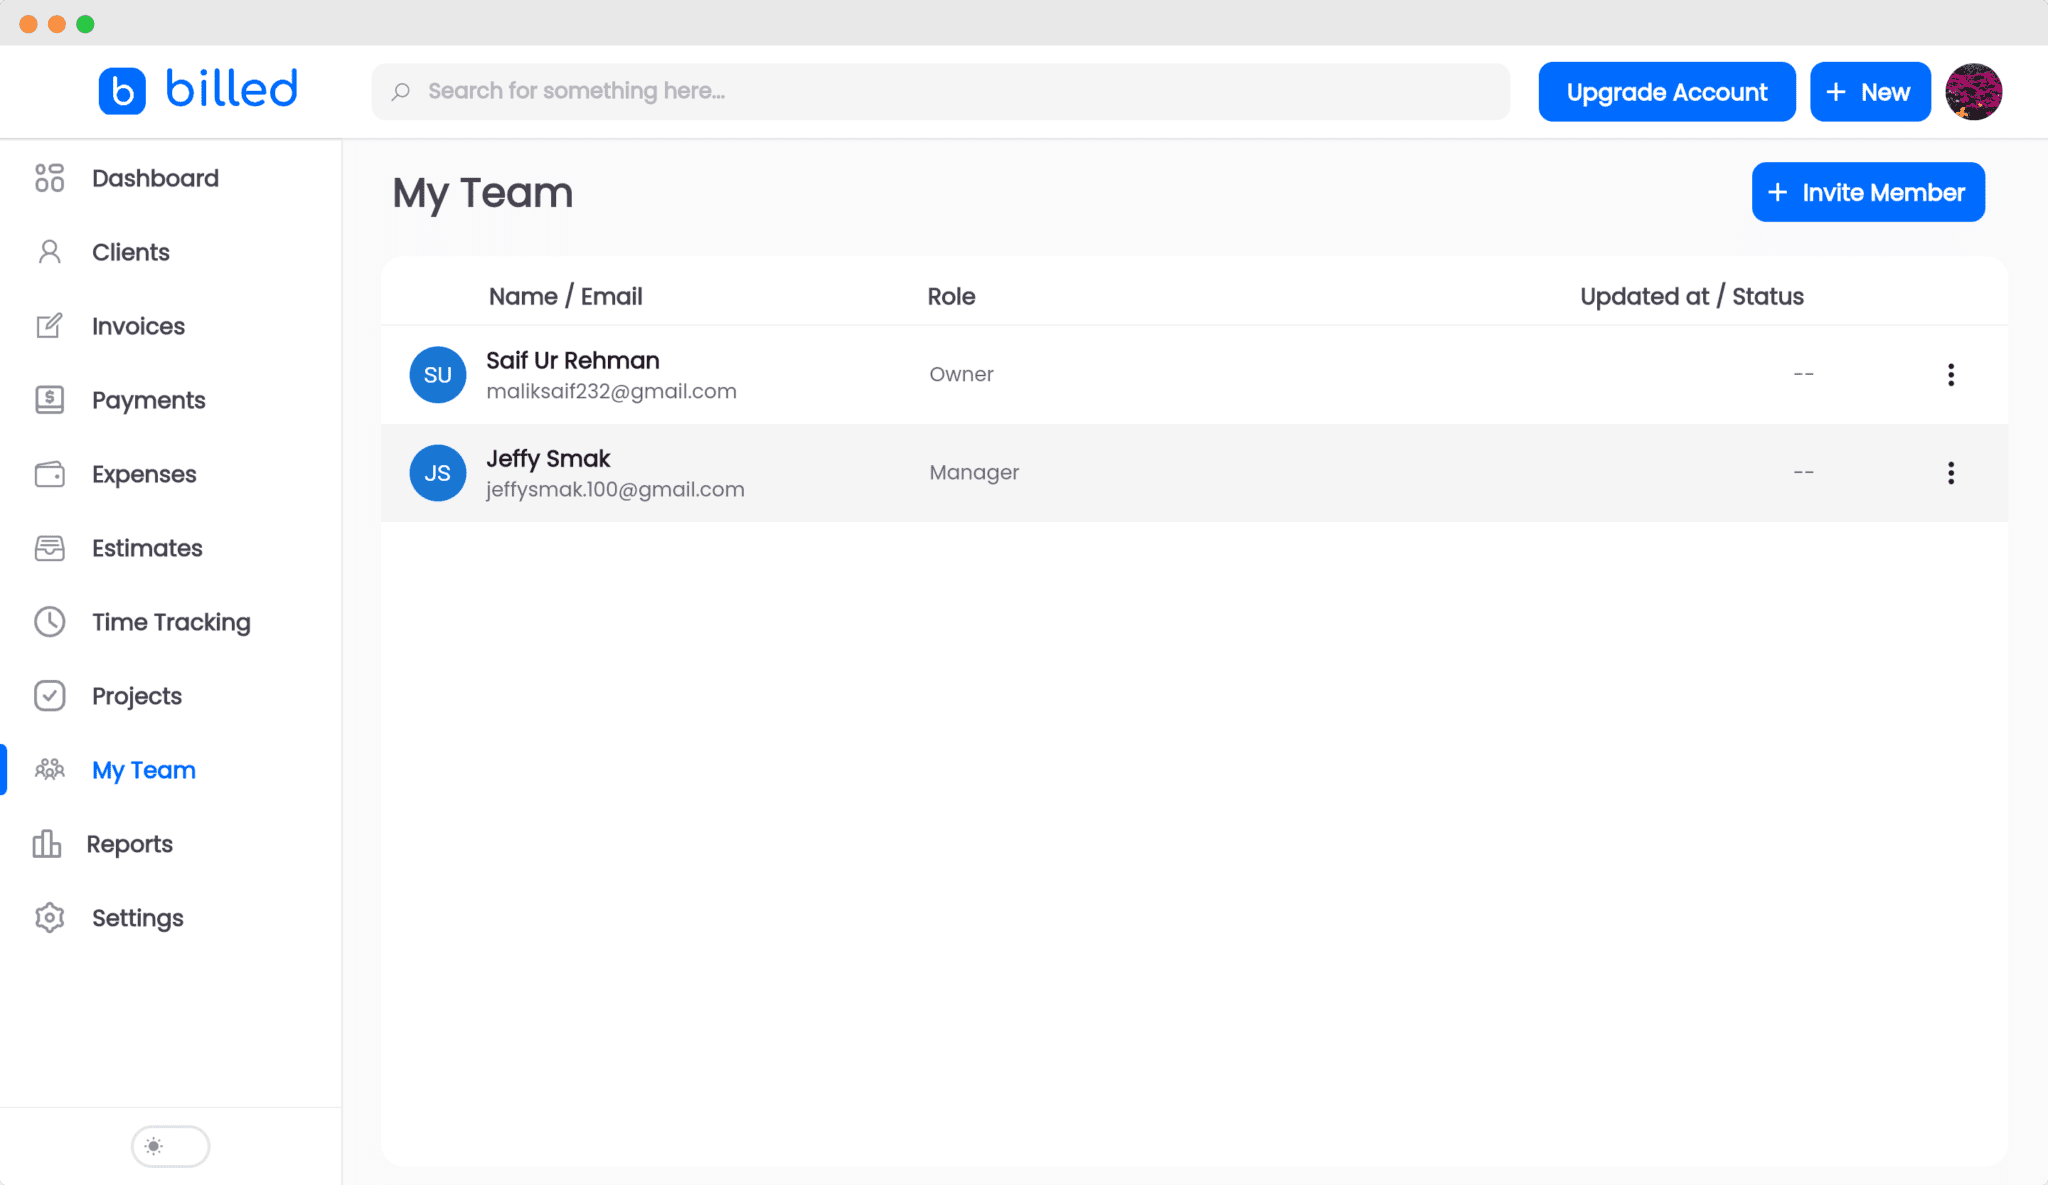Open the Reports bar-chart icon

pos(49,843)
